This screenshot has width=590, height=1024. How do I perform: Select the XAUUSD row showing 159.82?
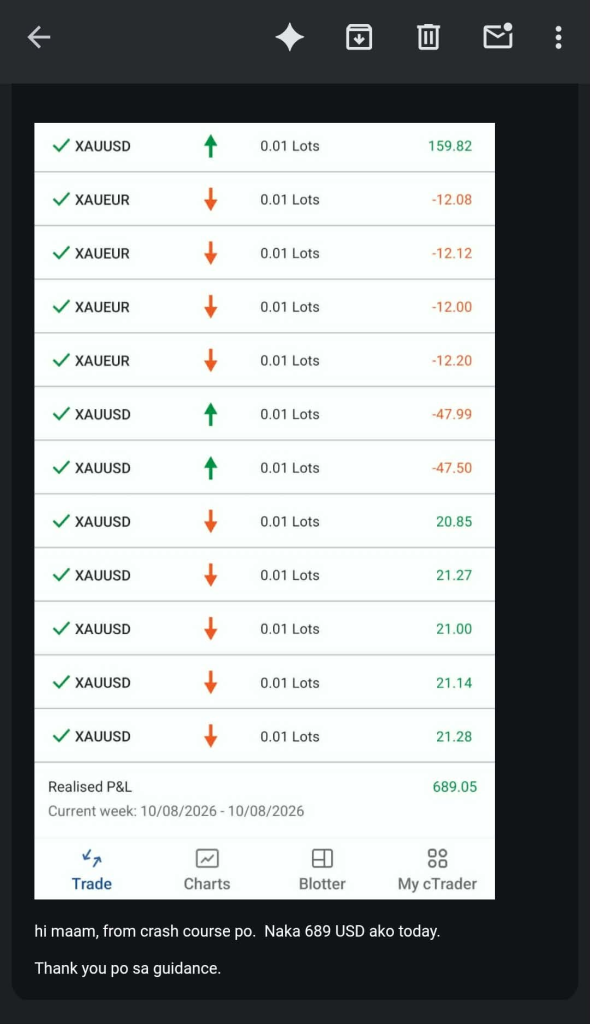pyautogui.click(x=265, y=146)
